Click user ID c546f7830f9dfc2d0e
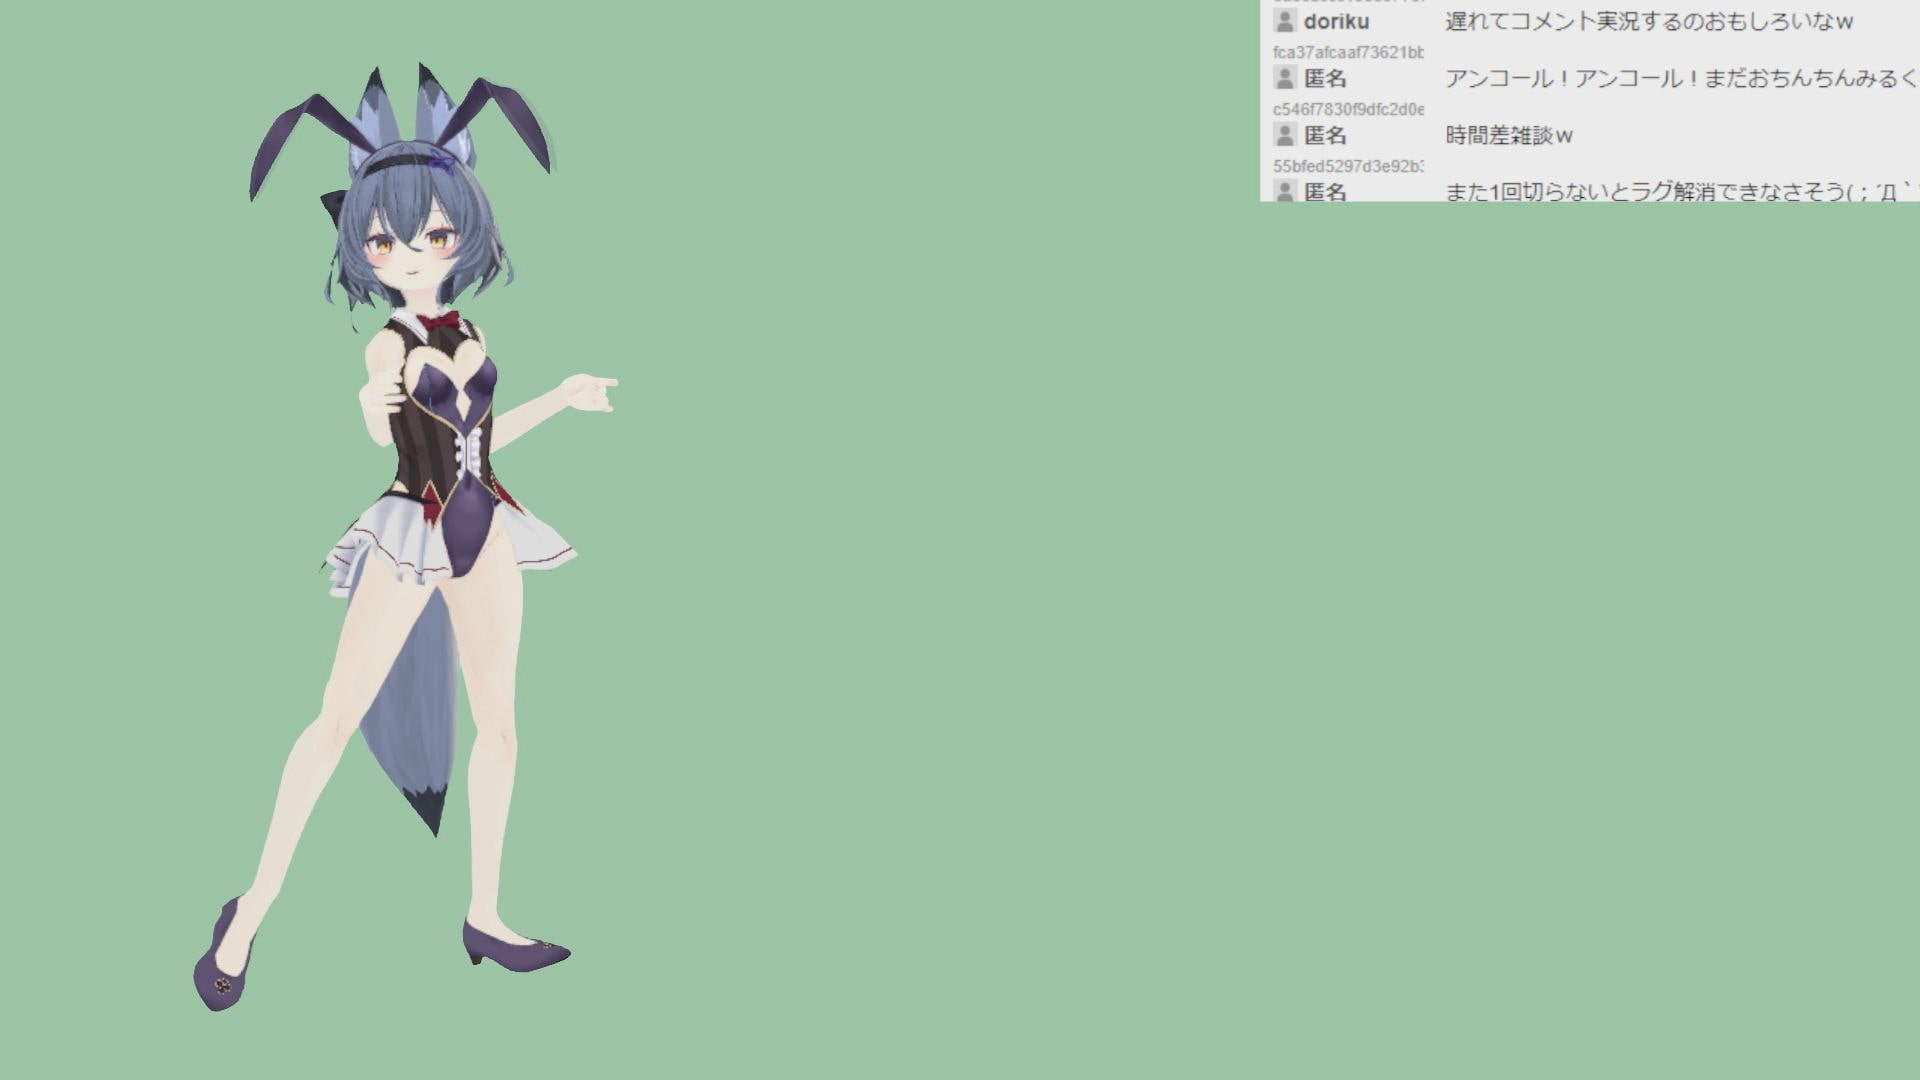Image resolution: width=1920 pixels, height=1080 pixels. click(1347, 109)
